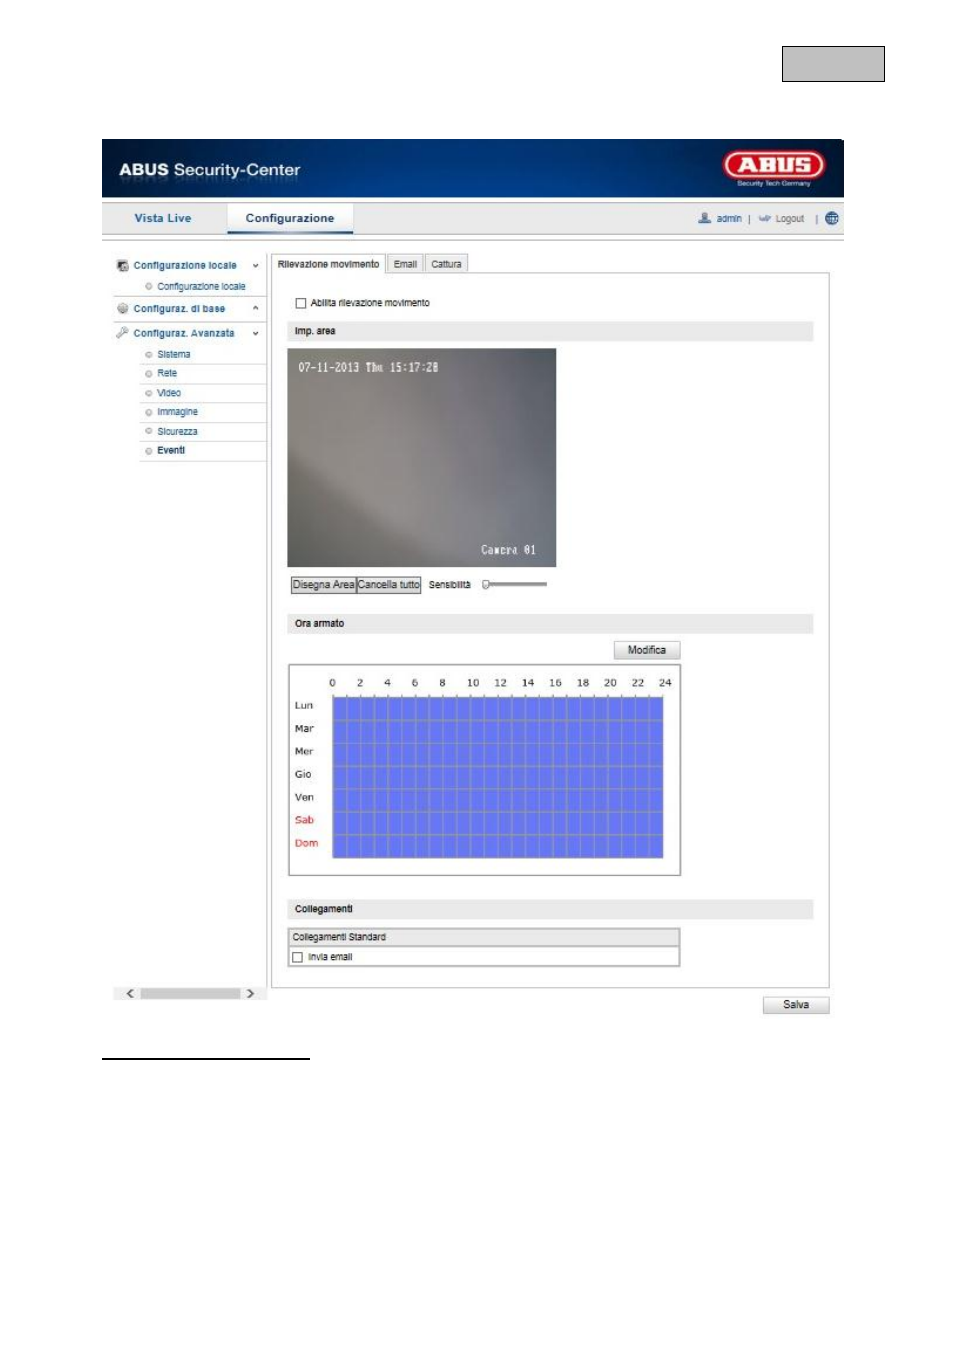This screenshot has height=1350, width=955.
Task: Select the Configurazione tab
Action: [290, 218]
